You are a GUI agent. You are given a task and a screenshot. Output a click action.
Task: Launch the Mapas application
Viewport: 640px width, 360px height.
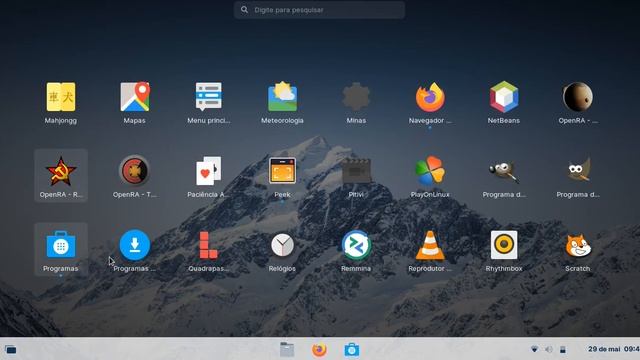pyautogui.click(x=135, y=97)
